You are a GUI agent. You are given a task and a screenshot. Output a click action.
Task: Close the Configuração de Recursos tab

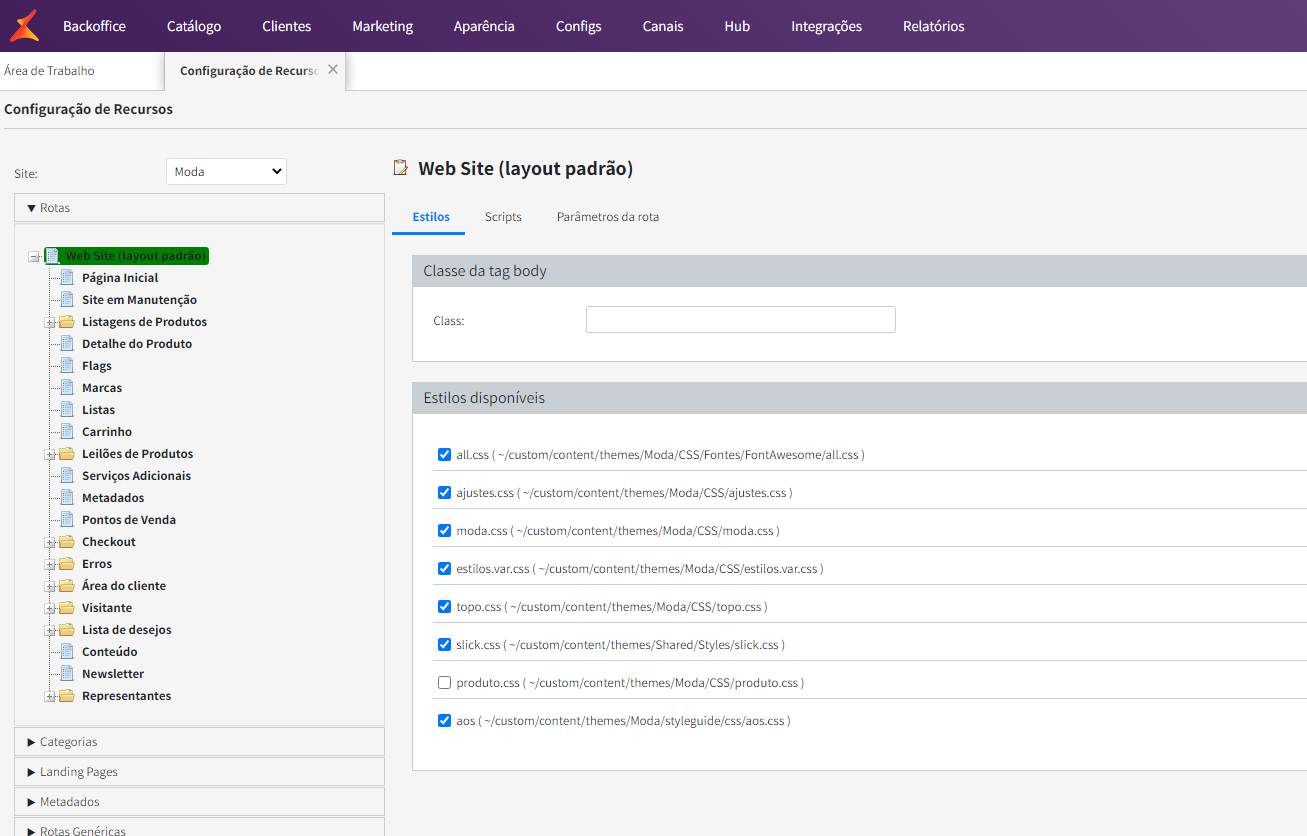click(x=333, y=69)
